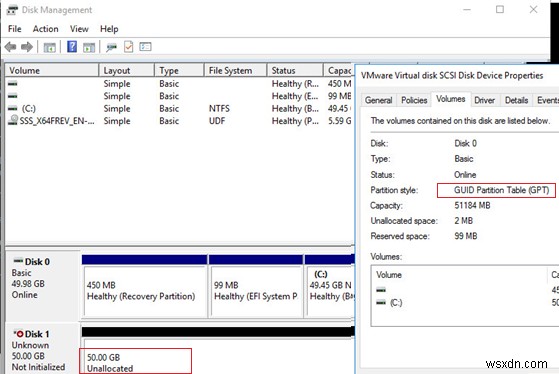Click the Properties checkmark page icon

tap(128, 47)
